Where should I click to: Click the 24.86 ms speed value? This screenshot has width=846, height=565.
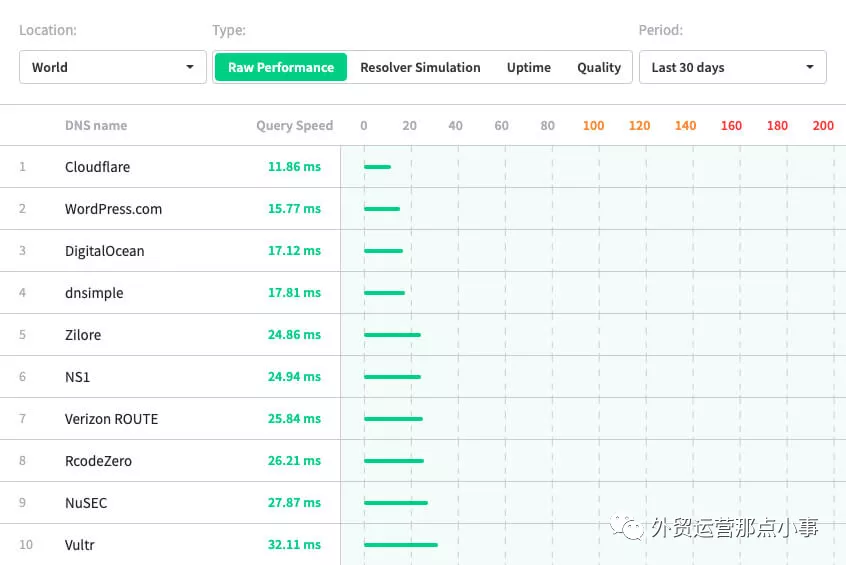[x=294, y=335]
